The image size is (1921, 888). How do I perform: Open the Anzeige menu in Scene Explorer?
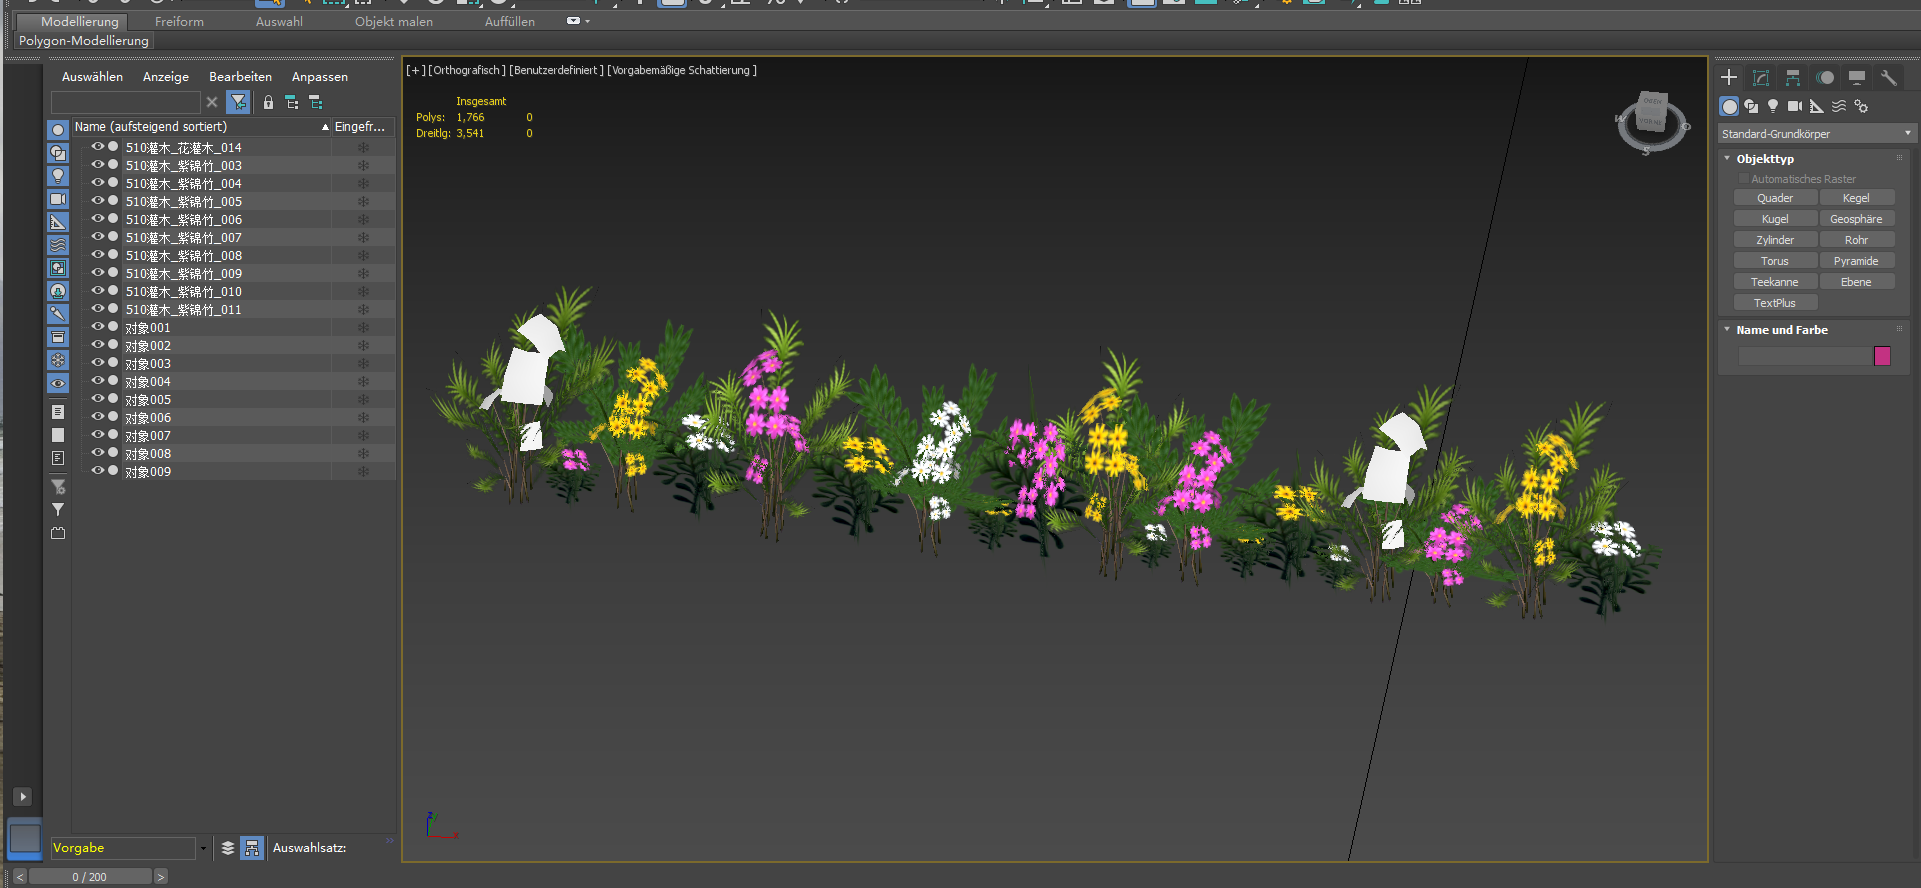pos(166,77)
